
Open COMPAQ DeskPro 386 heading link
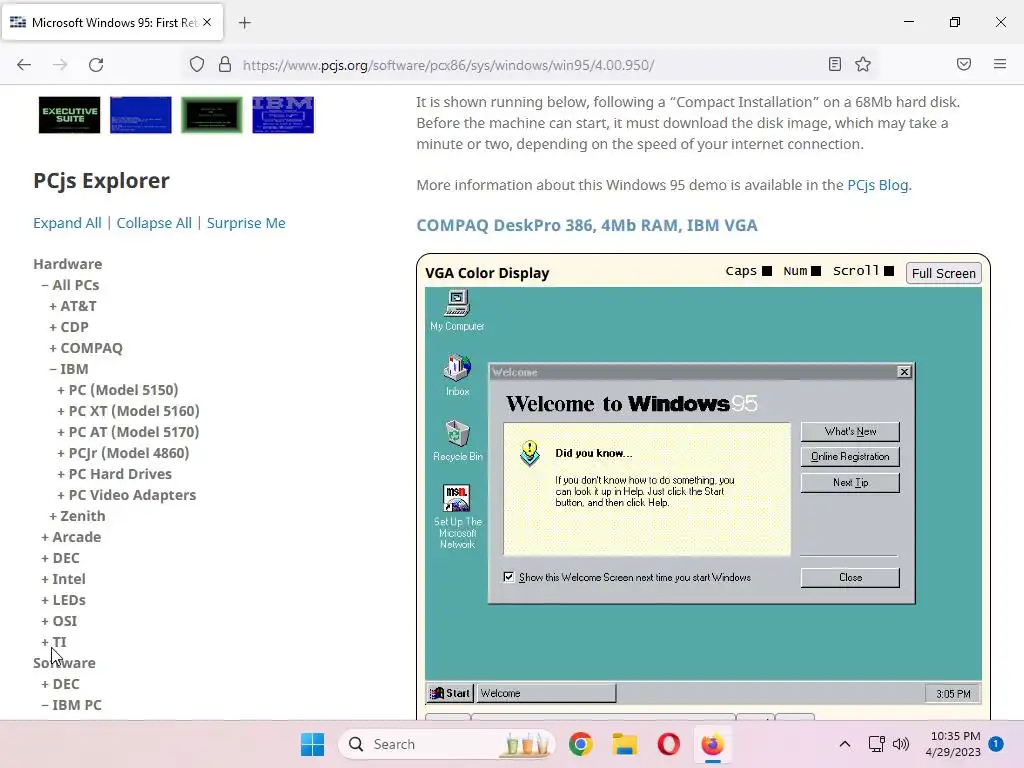coord(586,225)
